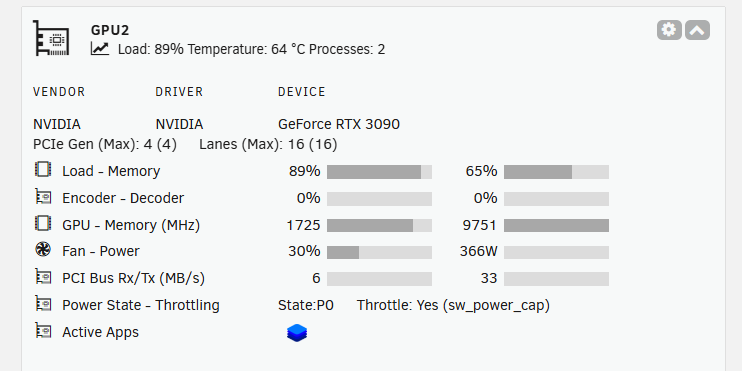Image resolution: width=742 pixels, height=371 pixels.
Task: Click the chart icon before Load summary
Action: (x=100, y=48)
